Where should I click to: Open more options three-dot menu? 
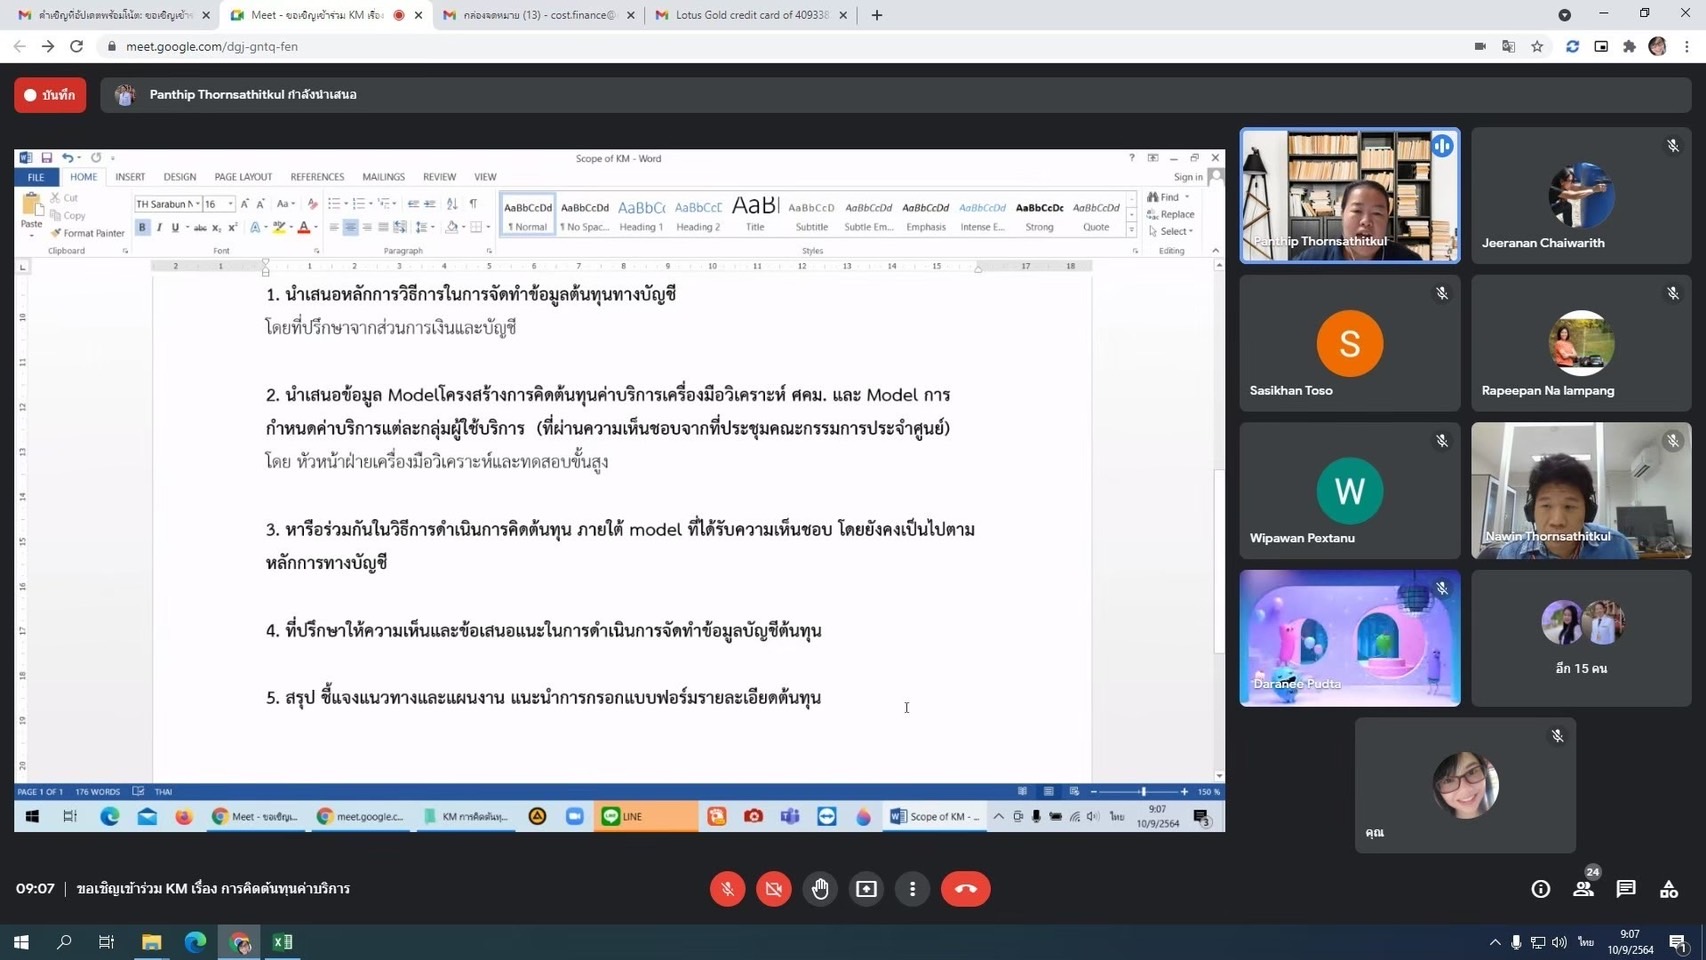tap(912, 888)
